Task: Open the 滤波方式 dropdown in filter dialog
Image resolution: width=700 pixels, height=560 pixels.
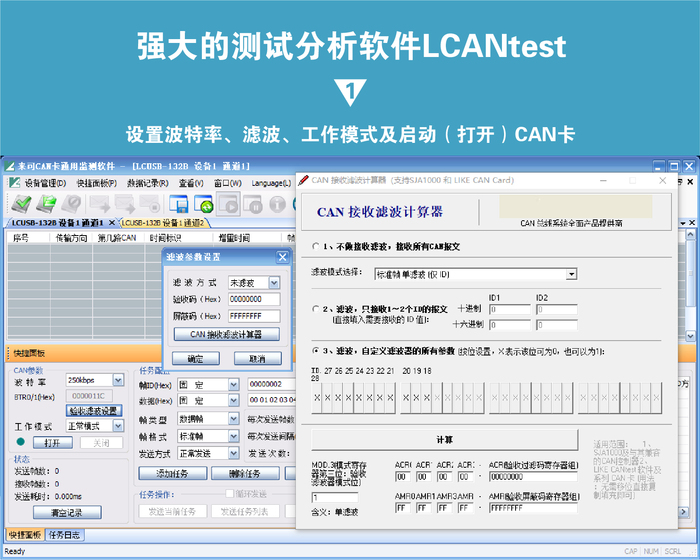Action: [274, 283]
